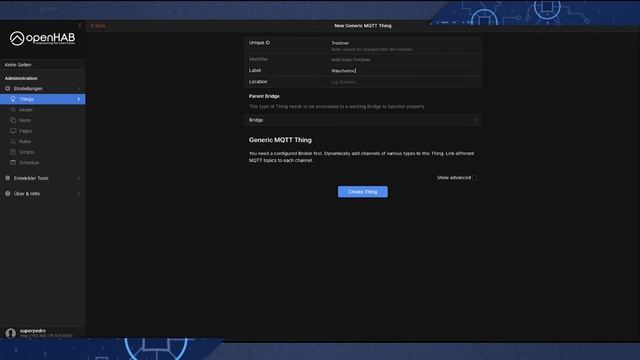Click the pin icon above the openHAB logo
The image size is (640, 360).
(80, 25)
